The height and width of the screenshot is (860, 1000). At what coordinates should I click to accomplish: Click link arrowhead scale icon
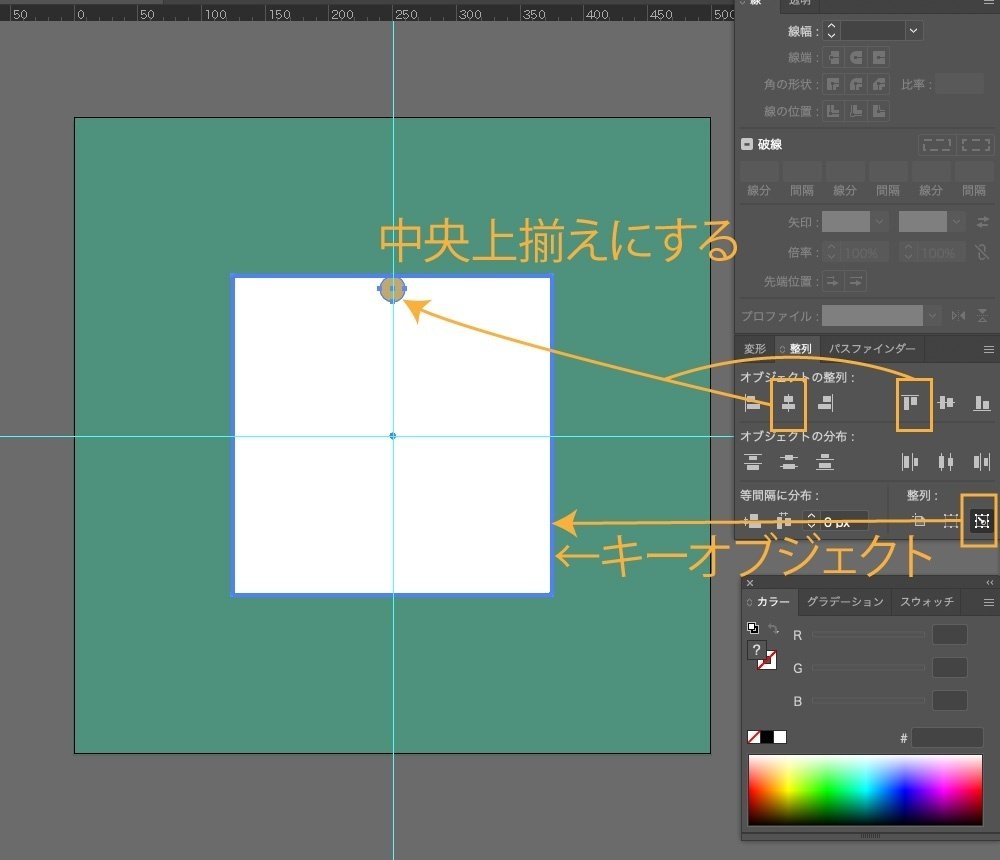click(982, 252)
